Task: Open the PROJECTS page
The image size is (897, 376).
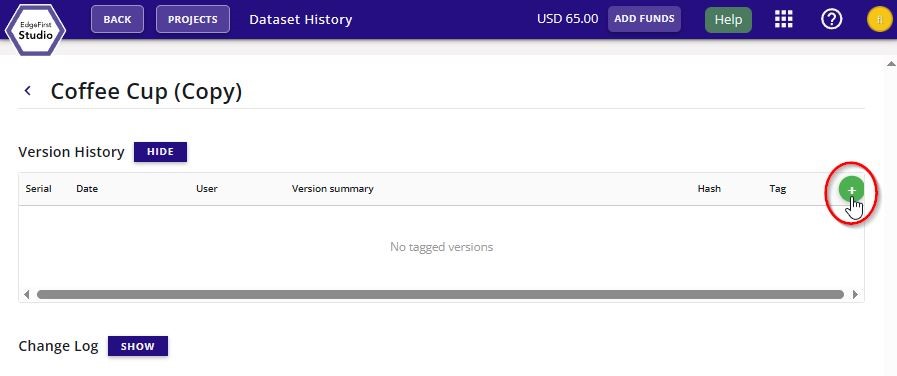Action: click(193, 19)
